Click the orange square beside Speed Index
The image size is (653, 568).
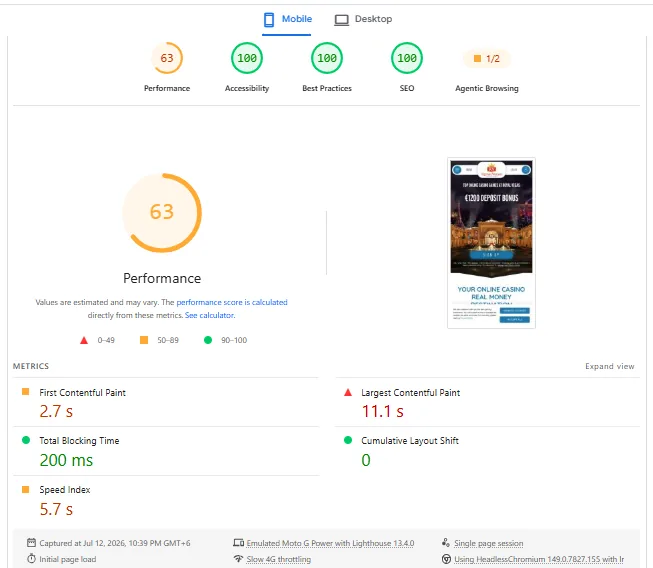coord(25,489)
